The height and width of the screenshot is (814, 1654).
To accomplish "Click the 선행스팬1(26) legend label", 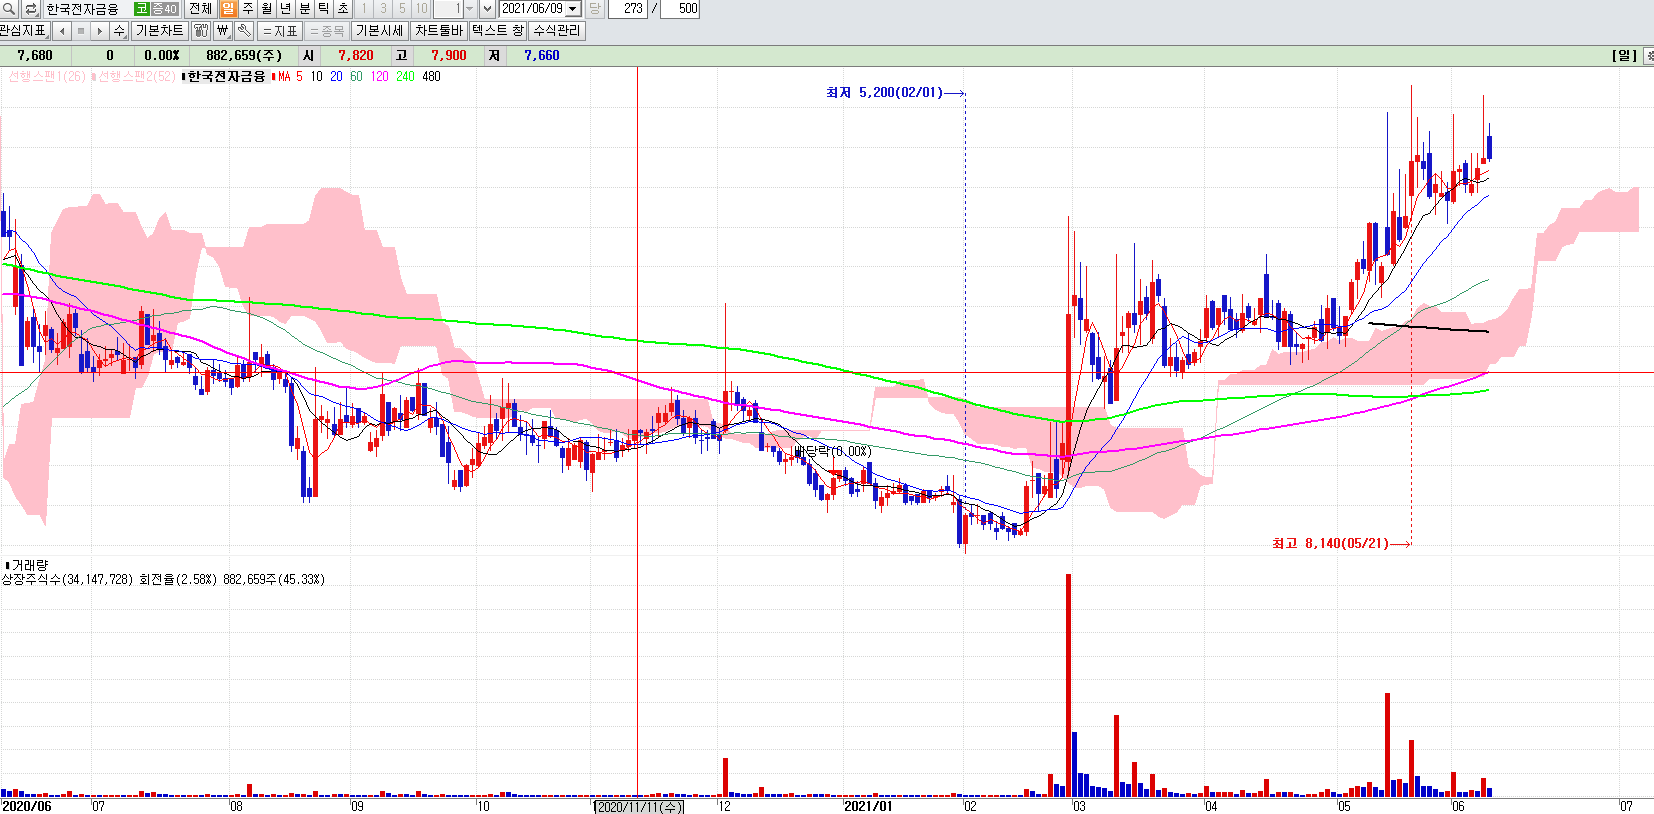I will [x=46, y=77].
